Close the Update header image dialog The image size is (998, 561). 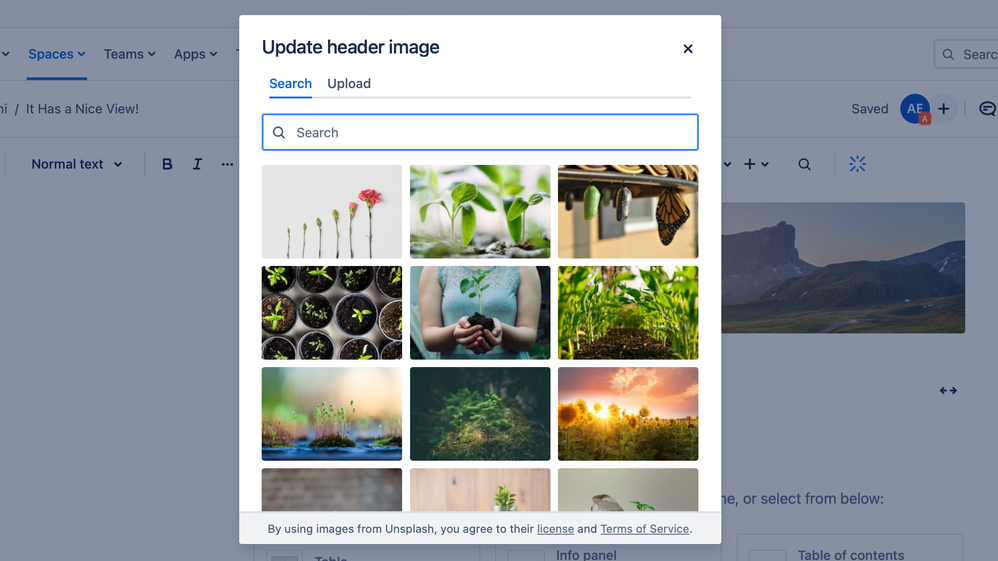[687, 49]
